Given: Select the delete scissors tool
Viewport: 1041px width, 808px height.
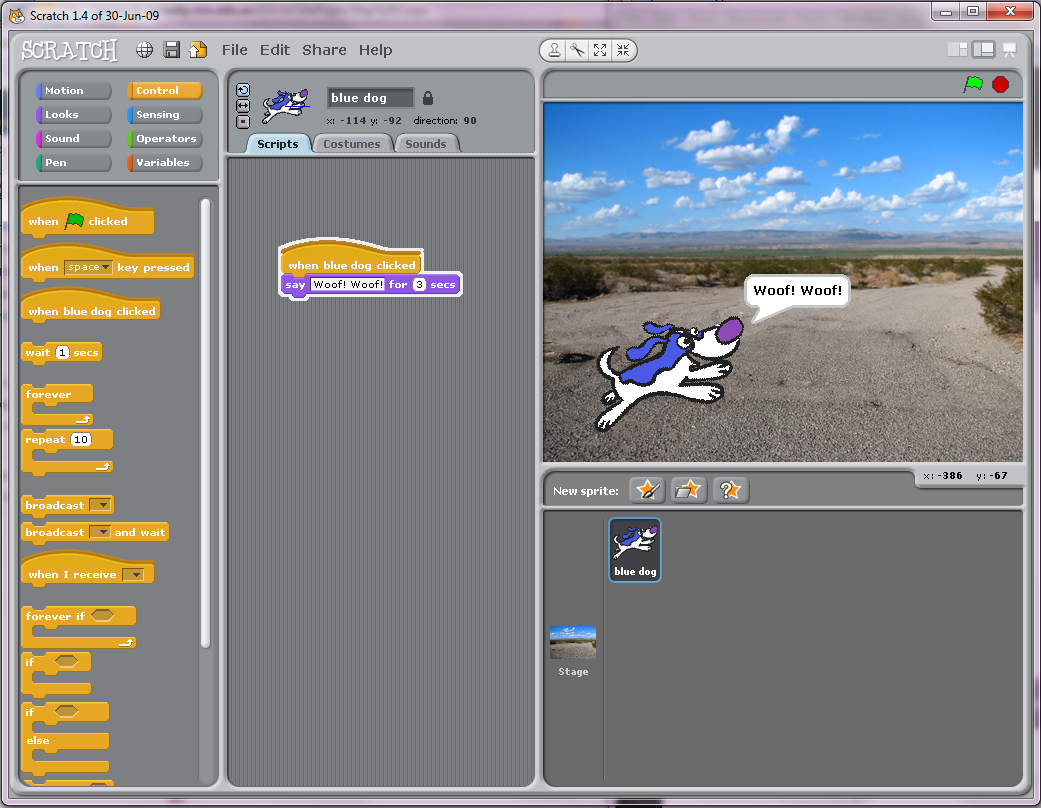Looking at the screenshot, I should [x=577, y=50].
